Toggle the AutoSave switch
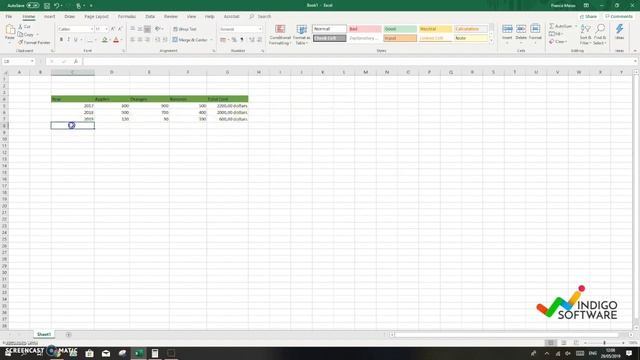This screenshot has height=360, width=640. [x=33, y=5]
